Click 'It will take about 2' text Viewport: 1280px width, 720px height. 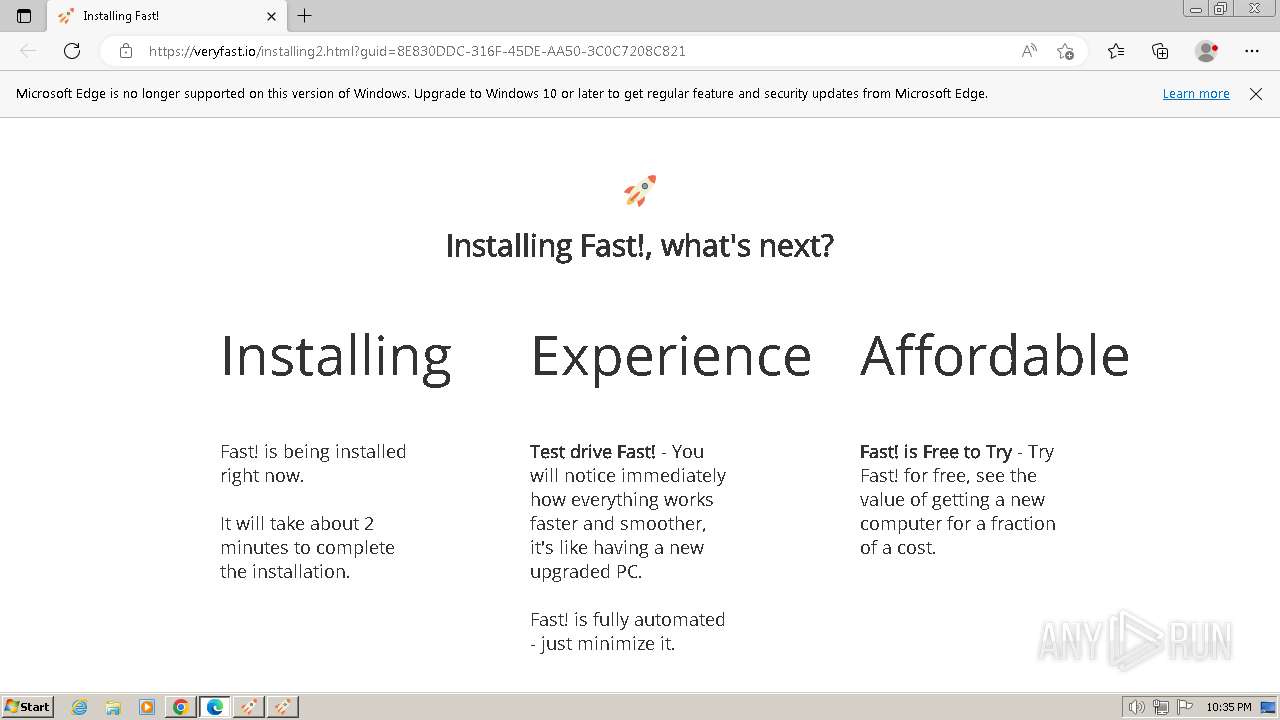tap(297, 523)
